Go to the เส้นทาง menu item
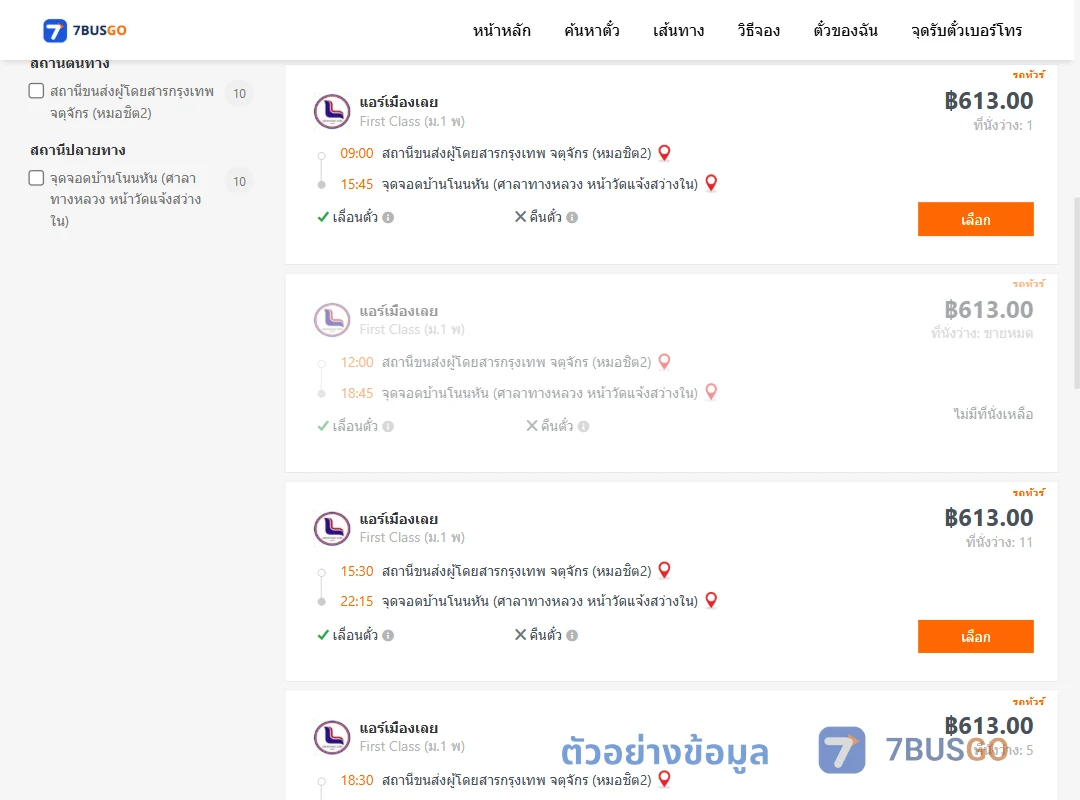Screen dimensions: 1080x800 [678, 30]
